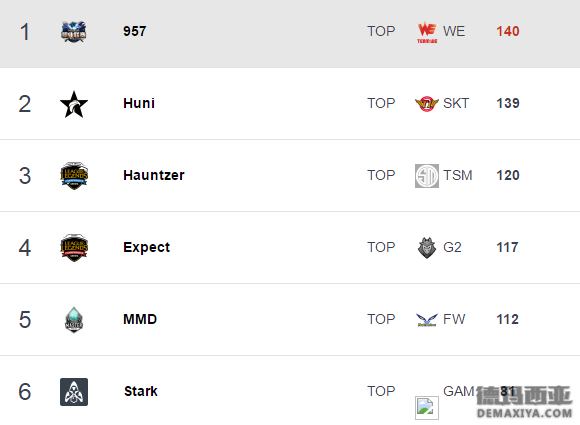The height and width of the screenshot is (425, 580).
Task: Click the star league icon beside Huni
Action: (74, 104)
